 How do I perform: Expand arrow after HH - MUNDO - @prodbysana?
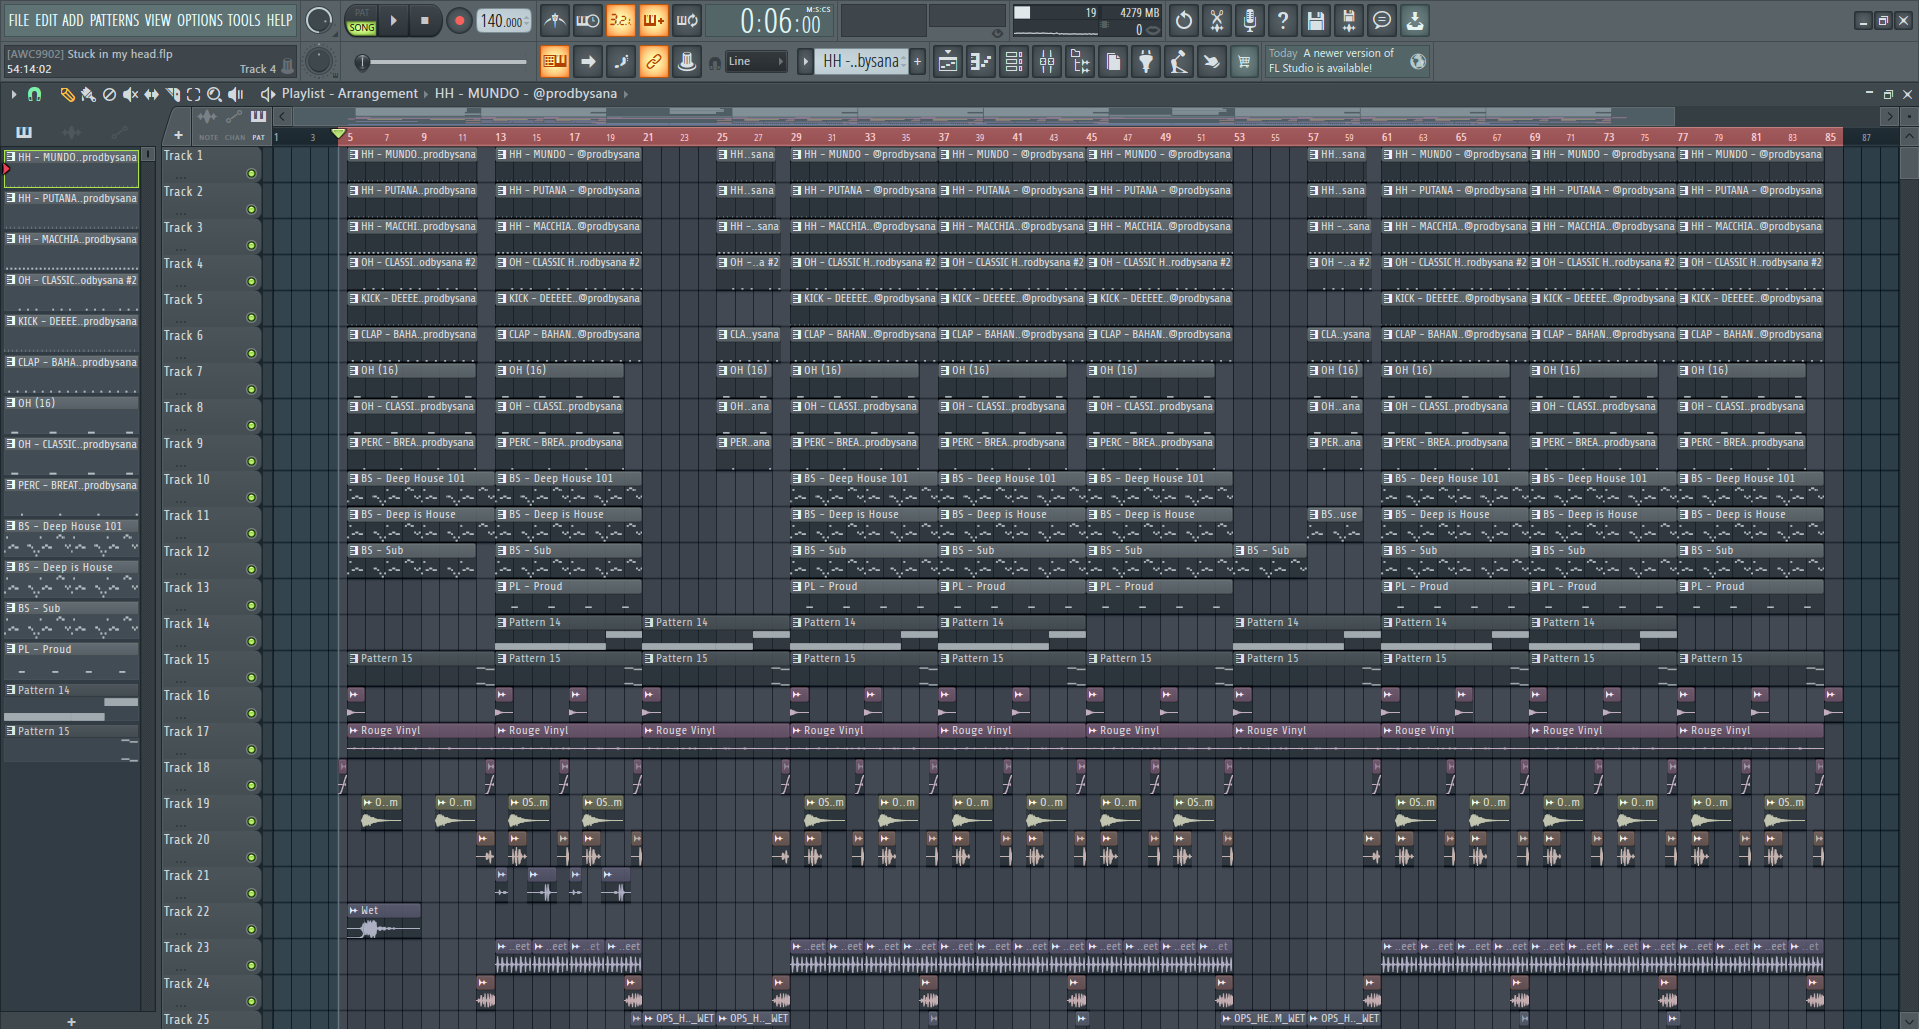tap(626, 94)
